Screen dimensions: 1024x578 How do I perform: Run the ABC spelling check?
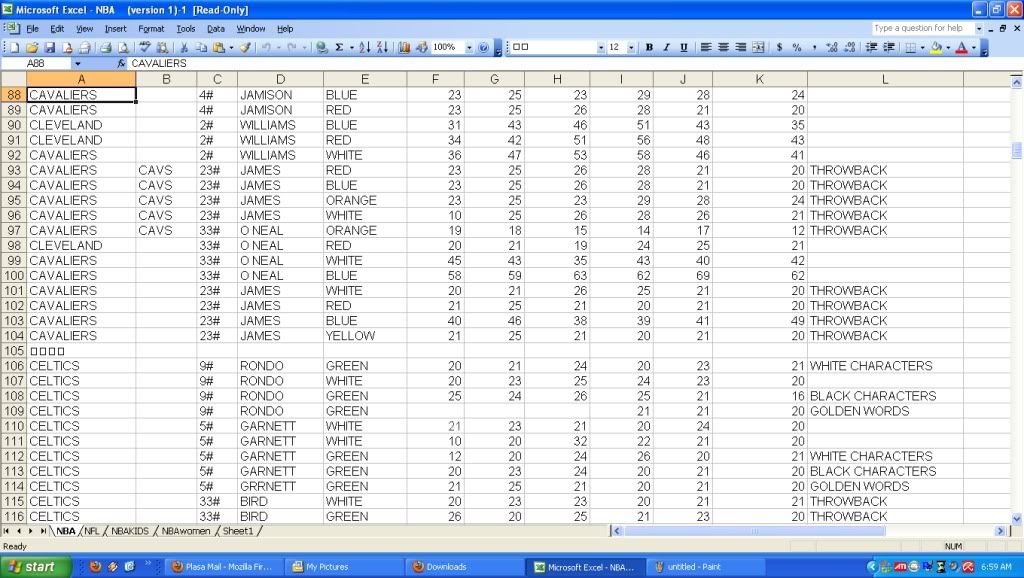click(x=145, y=47)
